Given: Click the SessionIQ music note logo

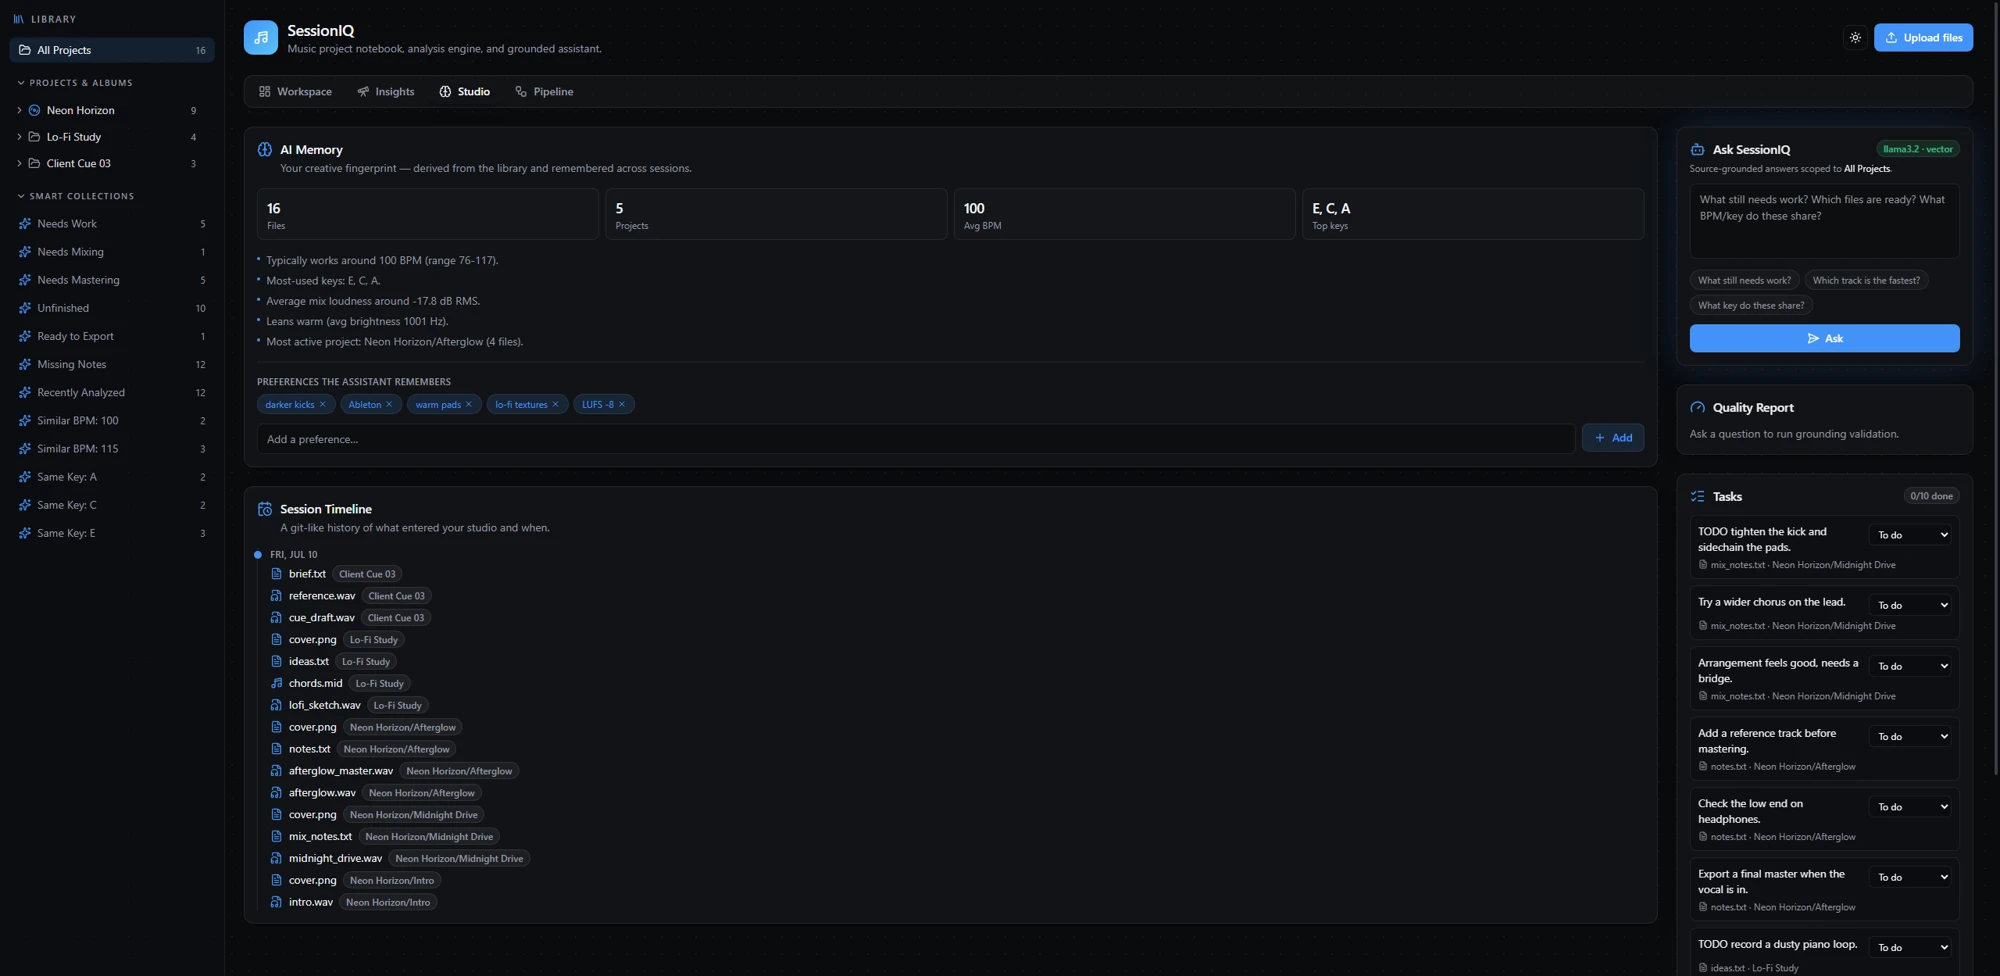Looking at the screenshot, I should (x=261, y=38).
